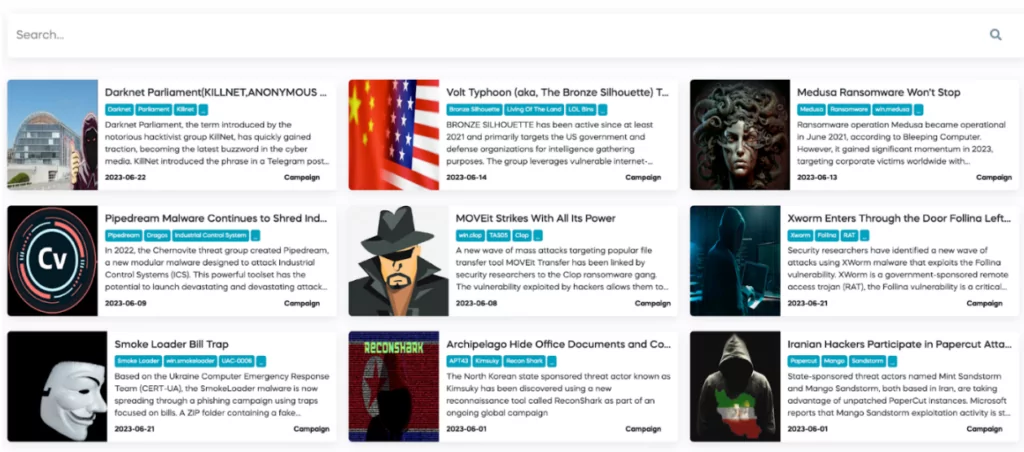Expand more tags on MOVEit Strikes card
Image resolution: width=1024 pixels, height=452 pixels.
pos(537,235)
